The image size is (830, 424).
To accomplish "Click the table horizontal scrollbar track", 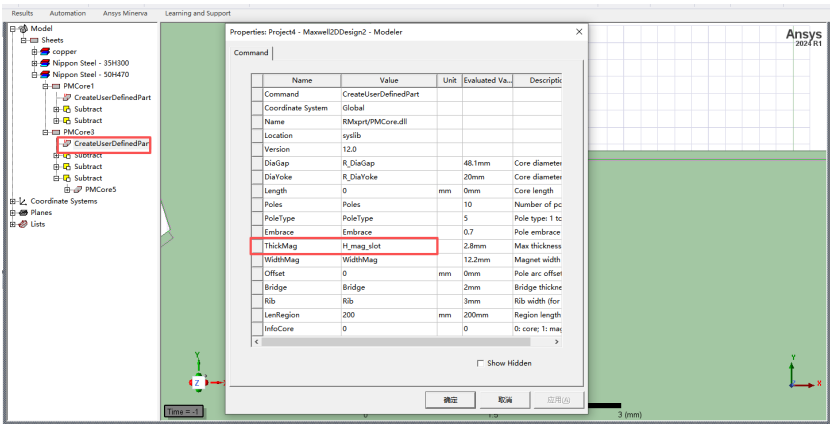I will click(407, 342).
